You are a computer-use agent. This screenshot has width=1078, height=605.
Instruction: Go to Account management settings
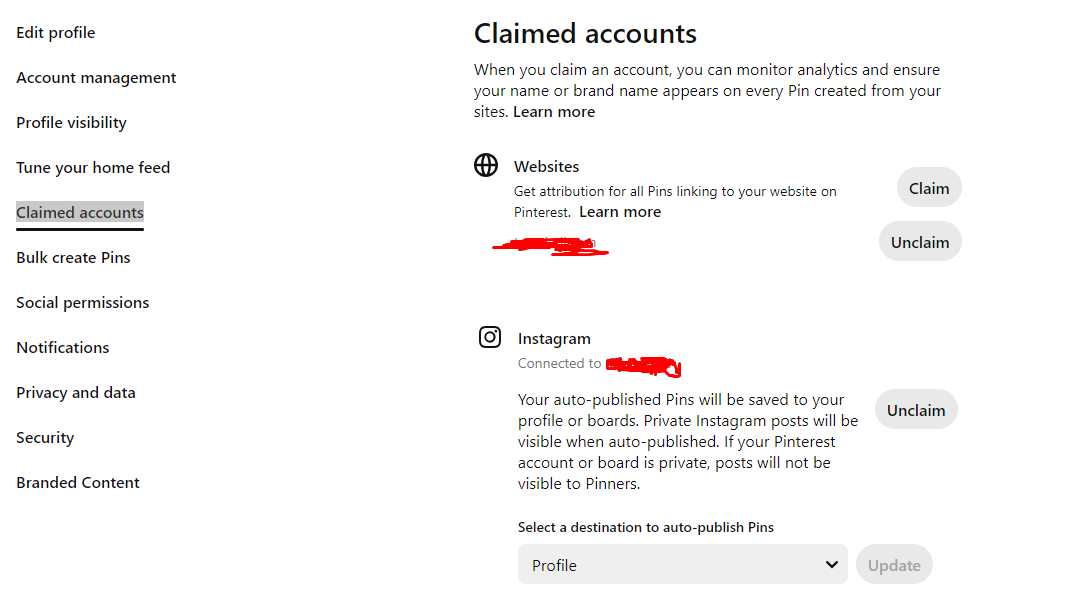96,78
